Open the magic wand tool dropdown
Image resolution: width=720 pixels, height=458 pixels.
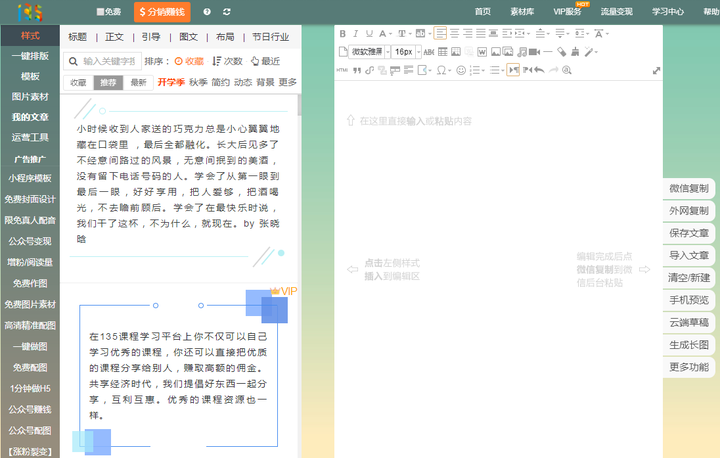(596, 52)
